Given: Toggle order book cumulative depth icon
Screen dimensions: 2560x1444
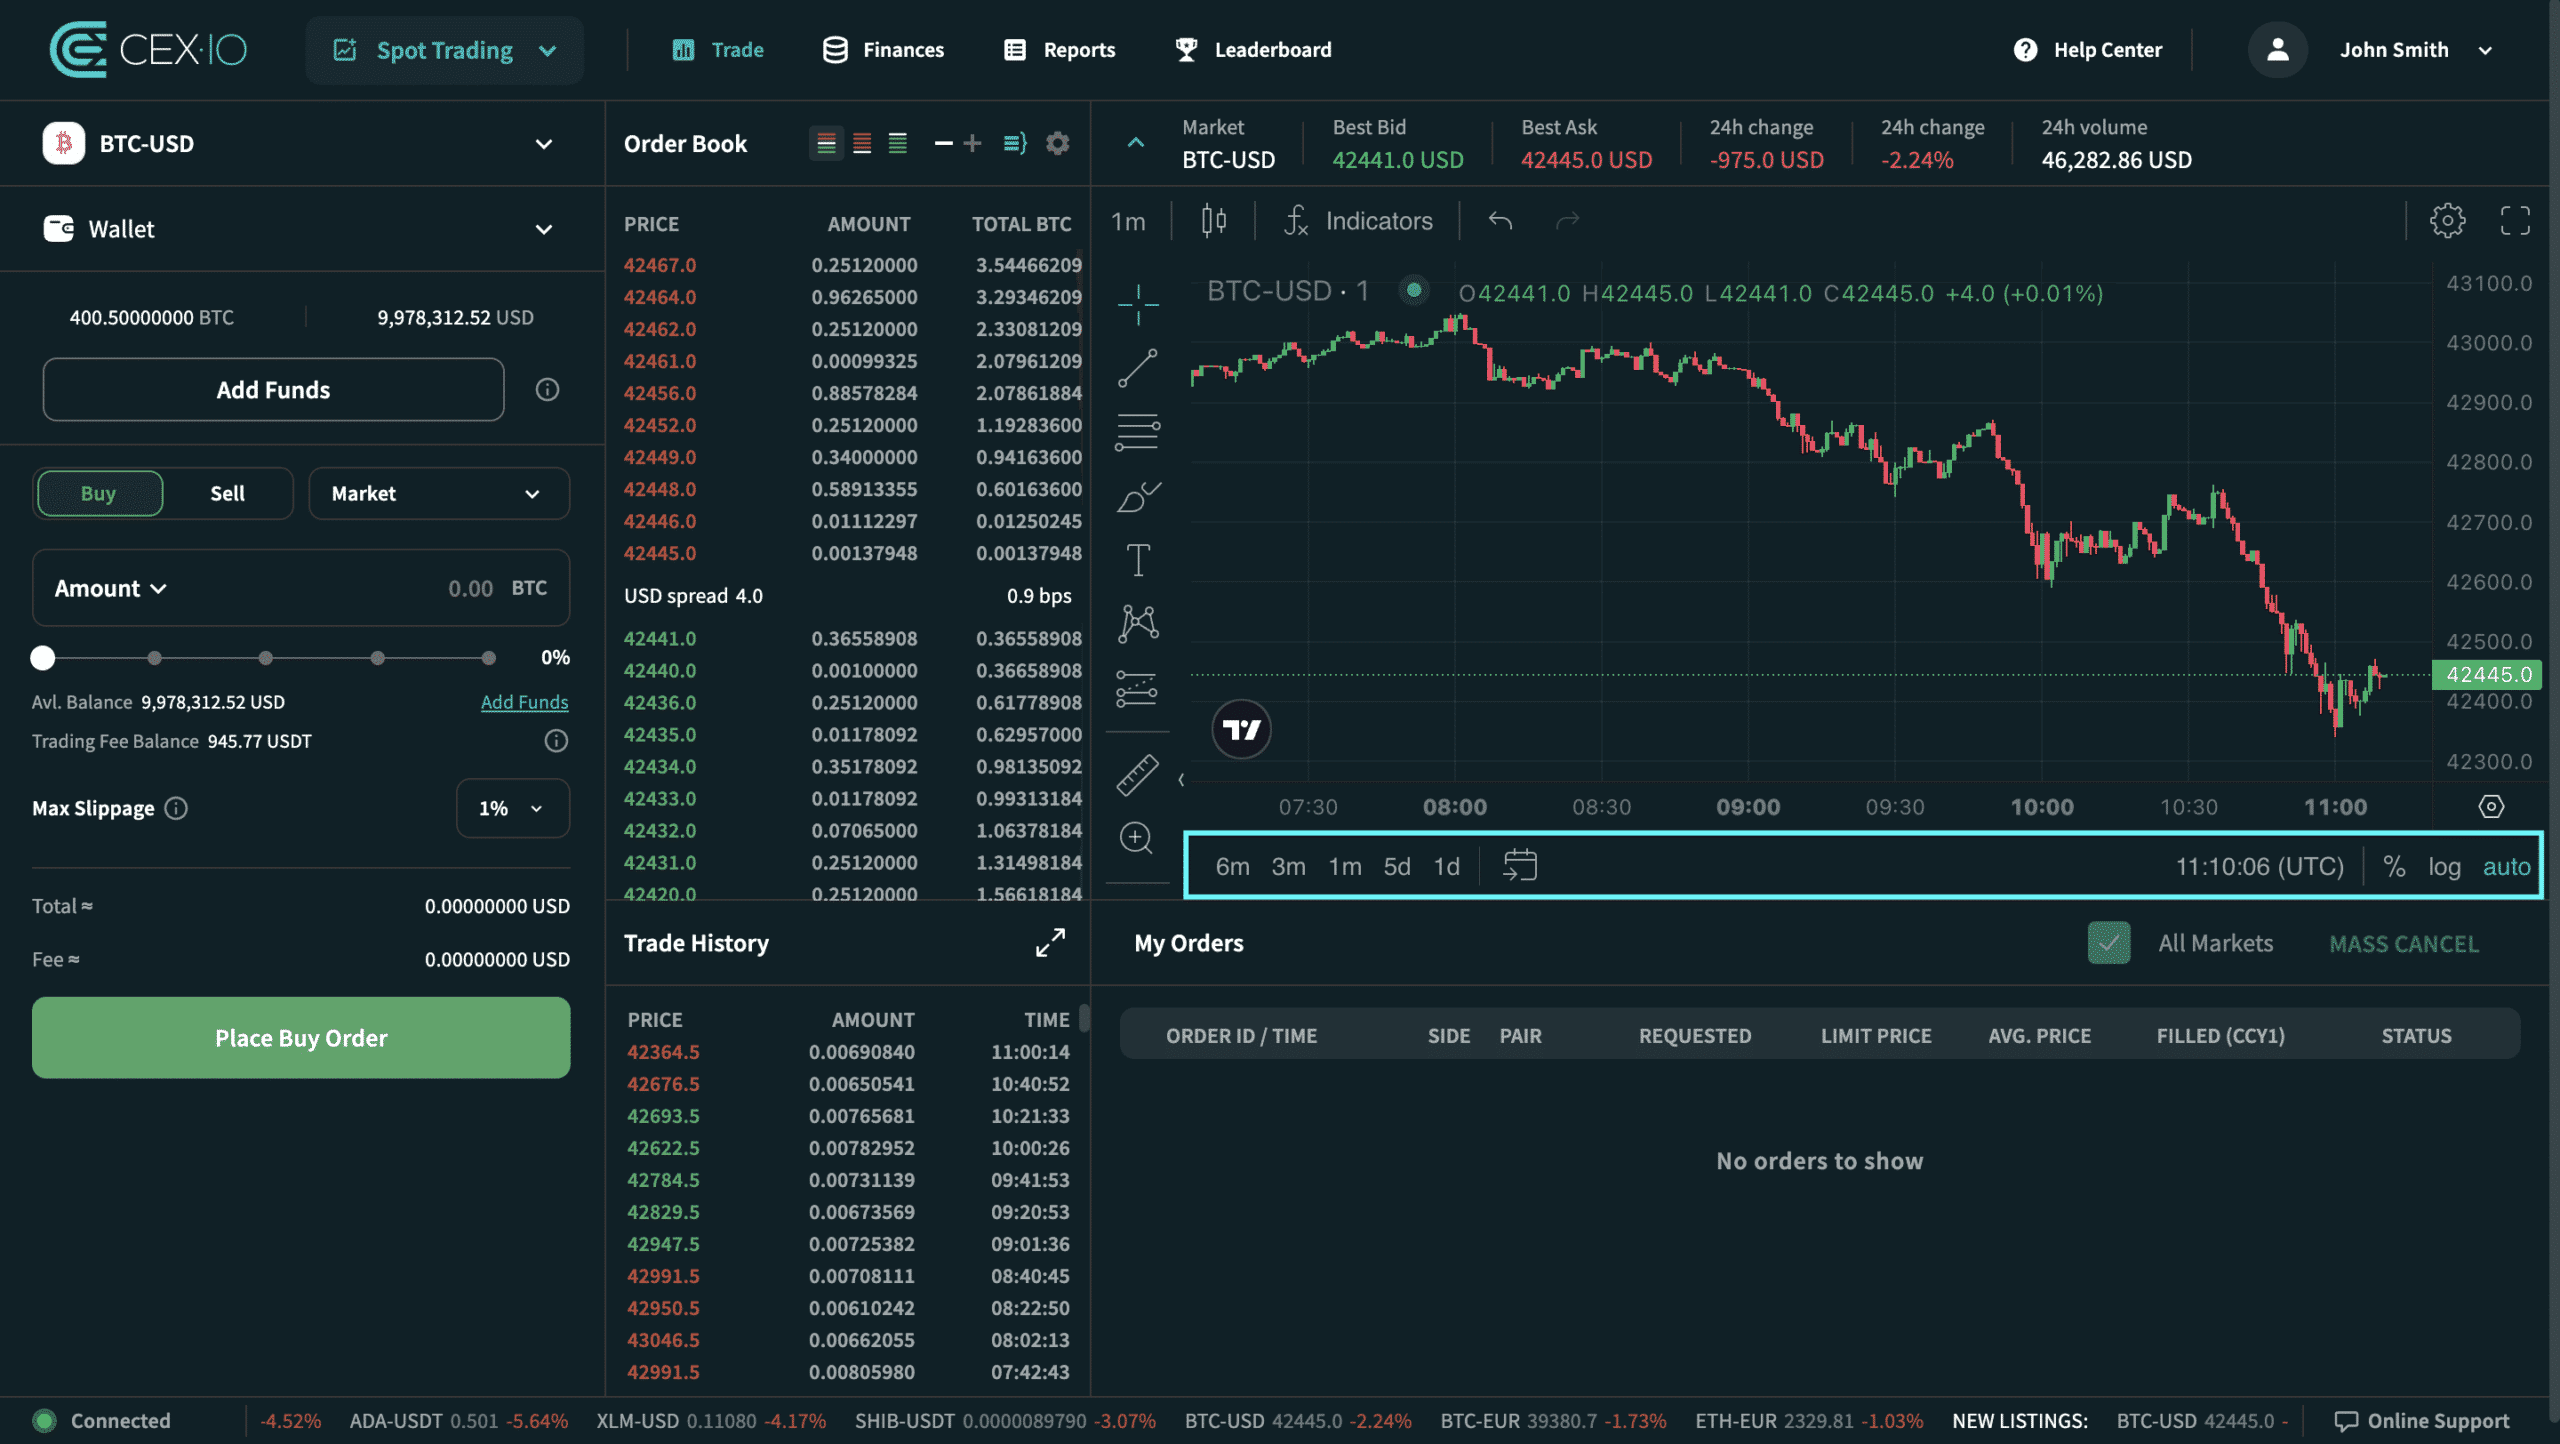Looking at the screenshot, I should [x=1015, y=144].
